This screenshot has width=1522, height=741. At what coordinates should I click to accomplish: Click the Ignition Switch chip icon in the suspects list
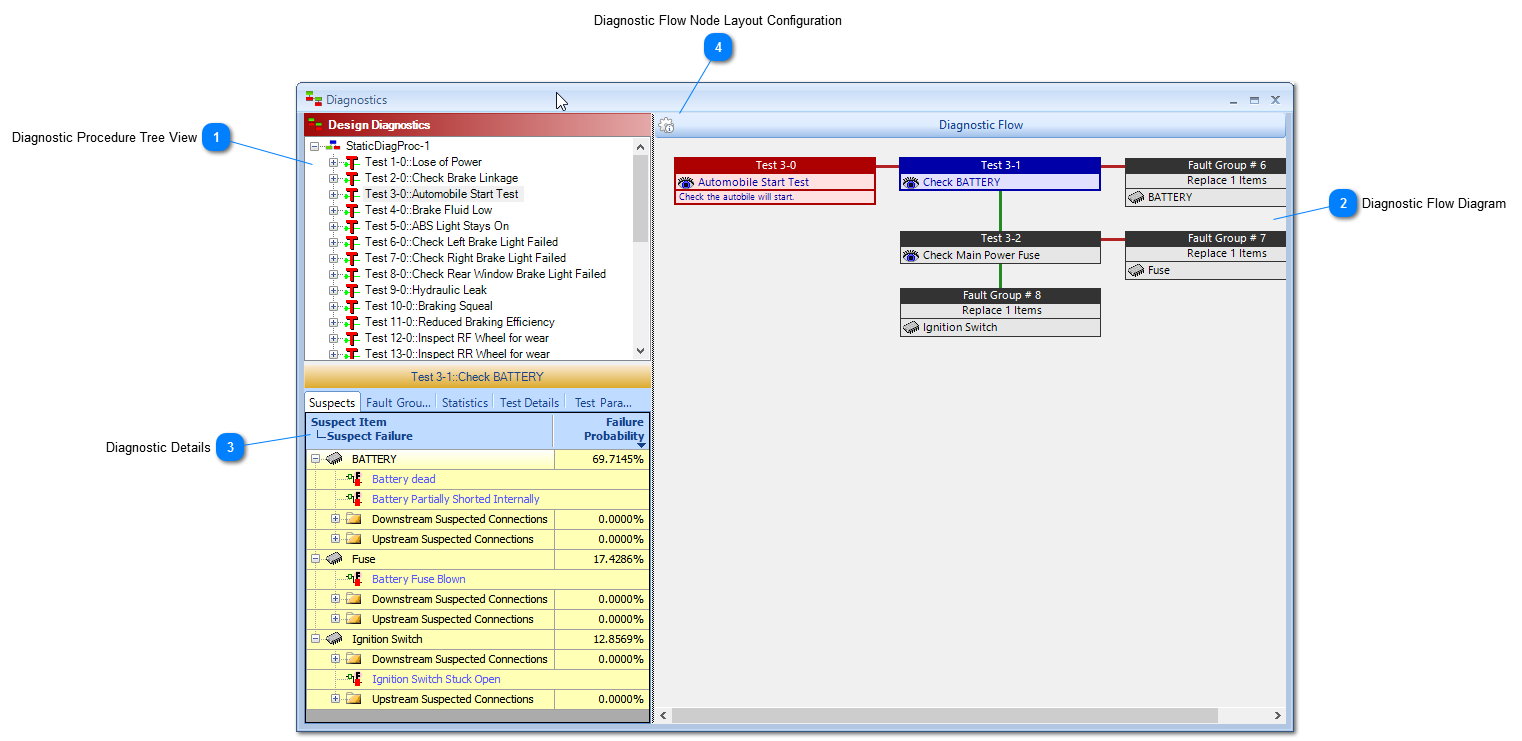pyautogui.click(x=334, y=639)
